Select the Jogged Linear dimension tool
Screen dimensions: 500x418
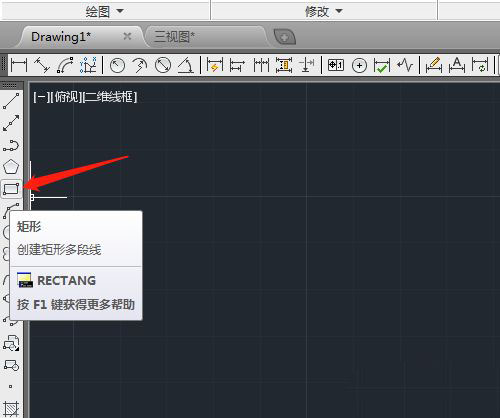(x=405, y=65)
